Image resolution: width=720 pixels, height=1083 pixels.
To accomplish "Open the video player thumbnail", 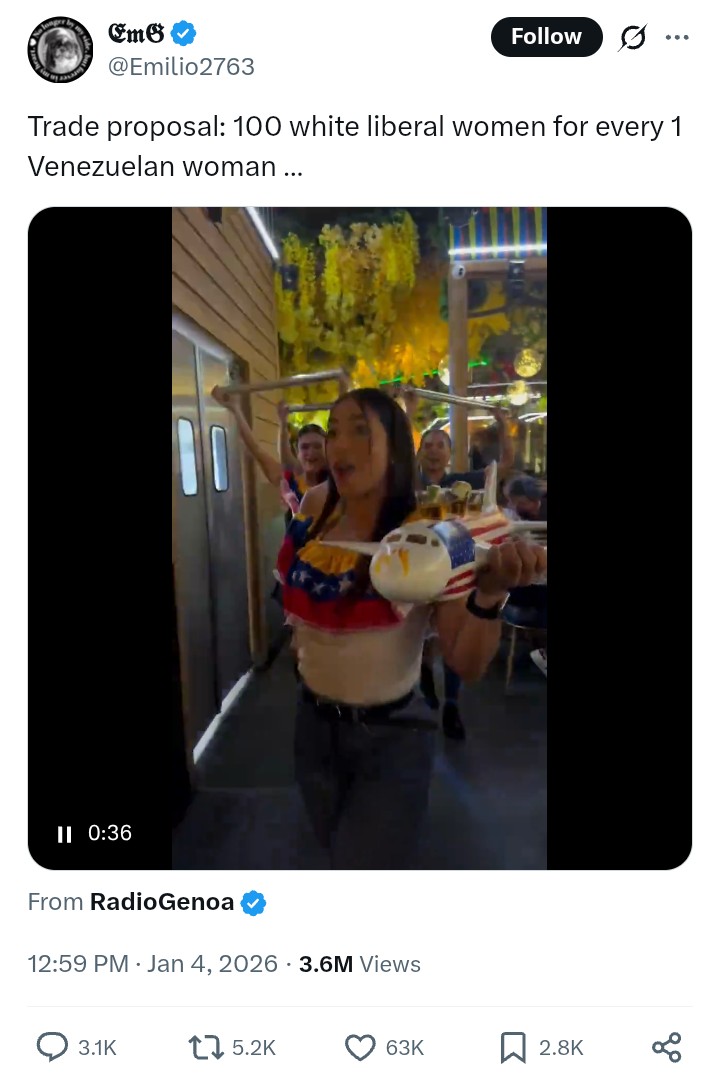I will tap(359, 538).
